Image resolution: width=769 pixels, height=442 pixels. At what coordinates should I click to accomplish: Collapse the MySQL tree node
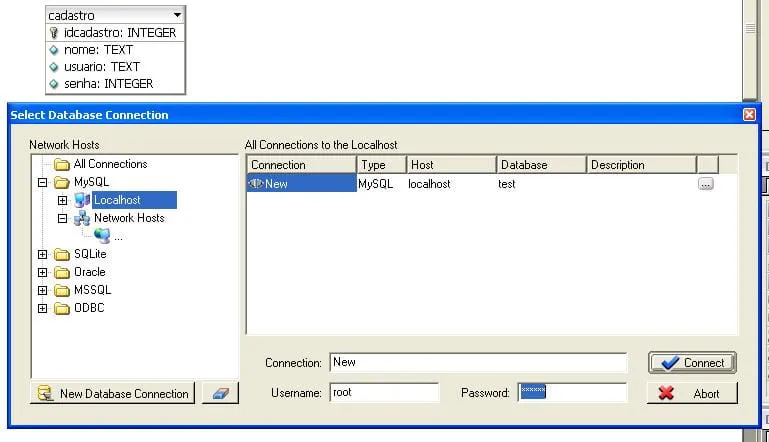(43, 182)
